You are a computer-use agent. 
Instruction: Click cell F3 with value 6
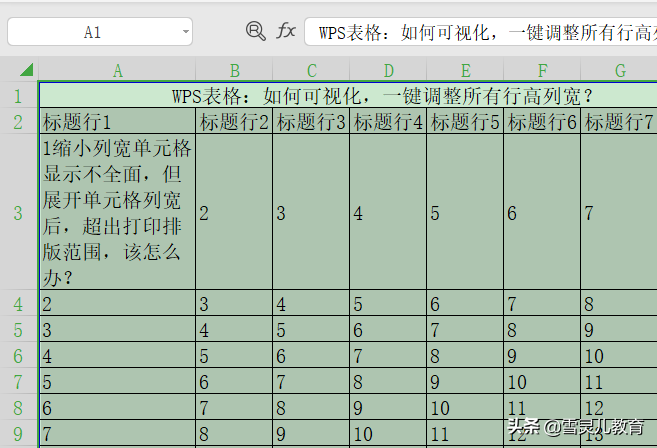click(542, 212)
